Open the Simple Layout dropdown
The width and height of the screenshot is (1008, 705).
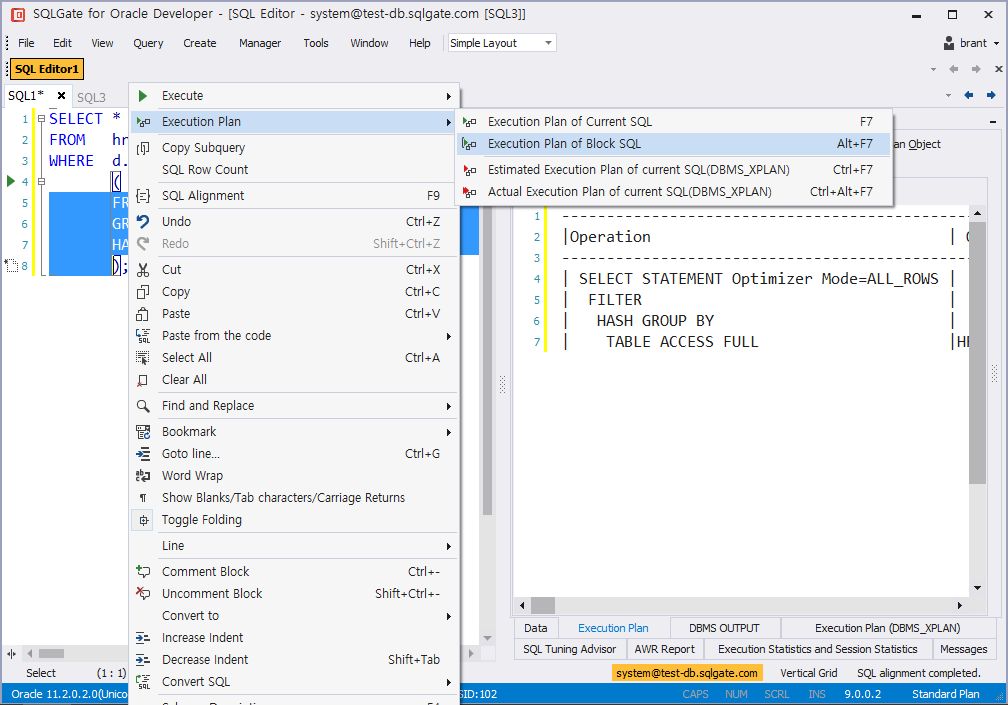(548, 43)
